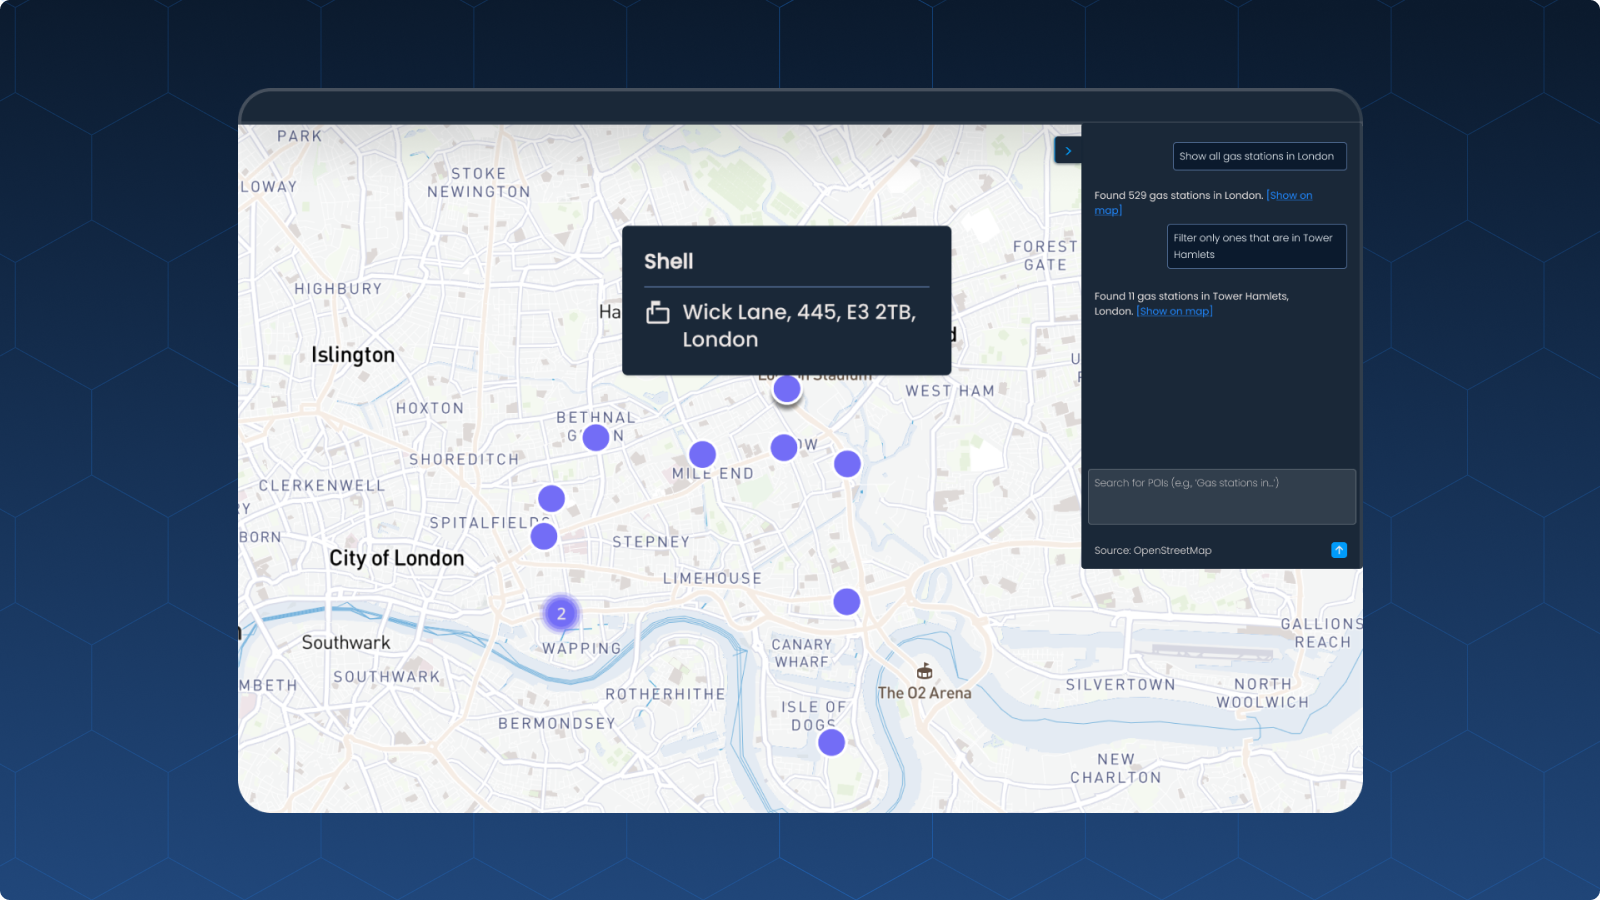
Task: Click the Bermondsey map label
Action: point(557,723)
